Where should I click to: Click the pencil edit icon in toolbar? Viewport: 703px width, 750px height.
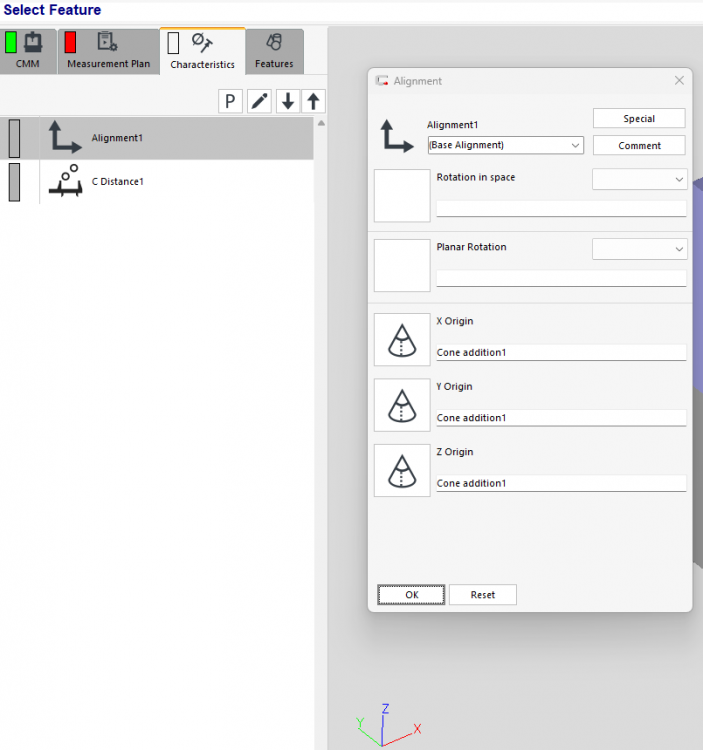coord(259,101)
